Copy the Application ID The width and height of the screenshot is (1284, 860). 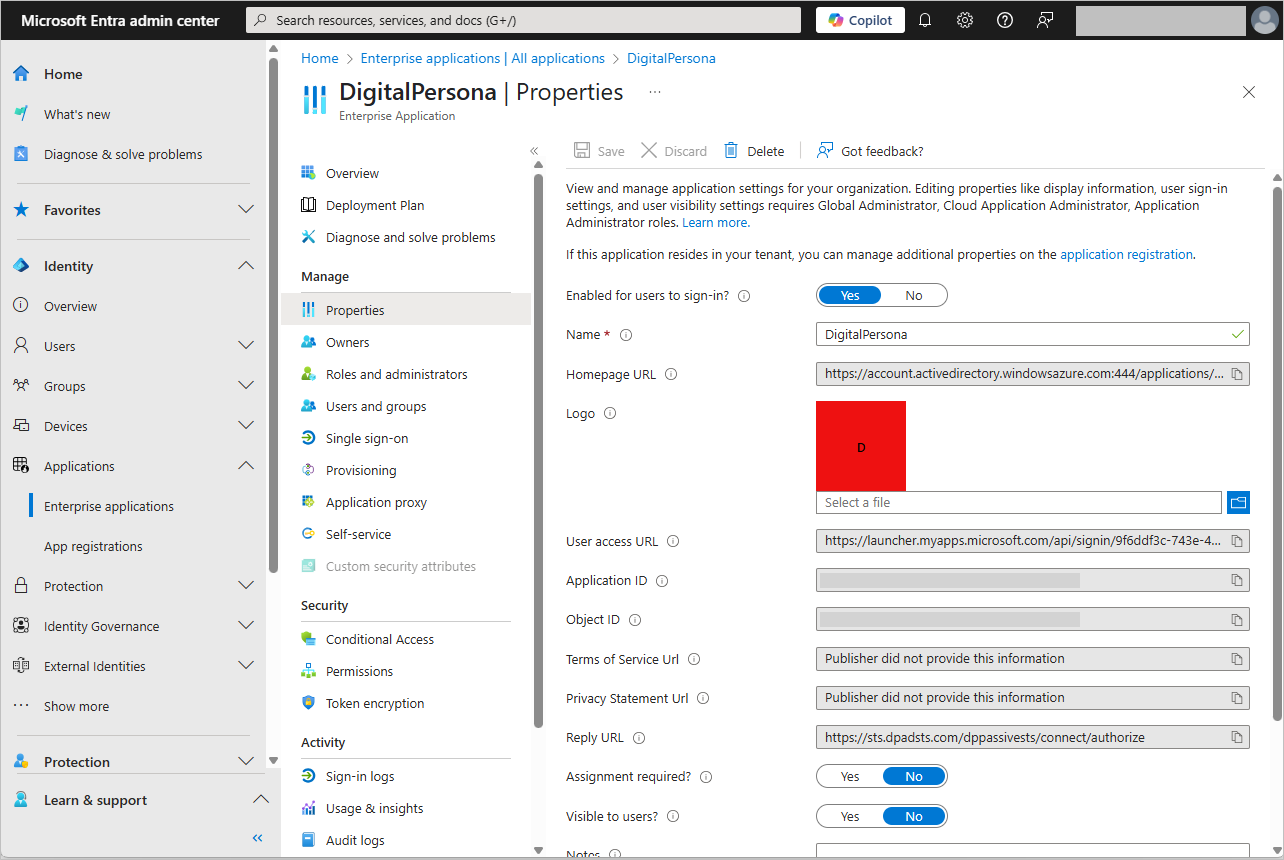click(x=1237, y=580)
